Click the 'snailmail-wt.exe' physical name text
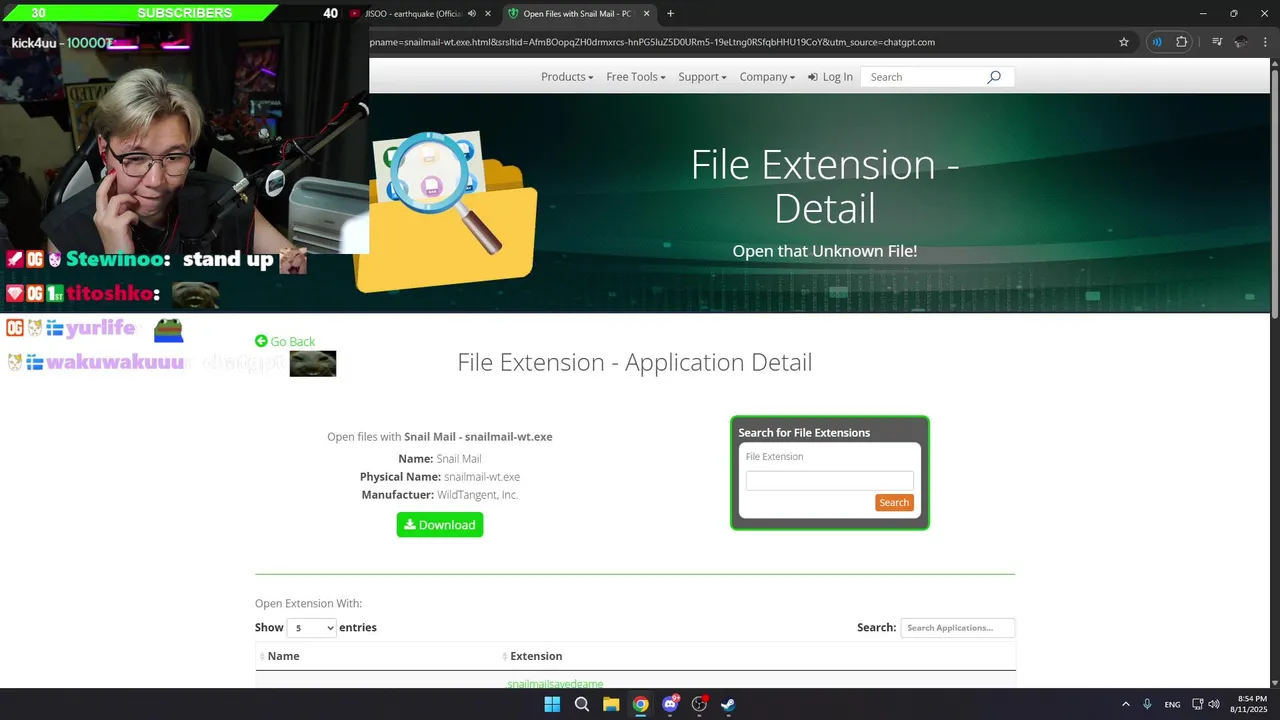 pyautogui.click(x=482, y=477)
